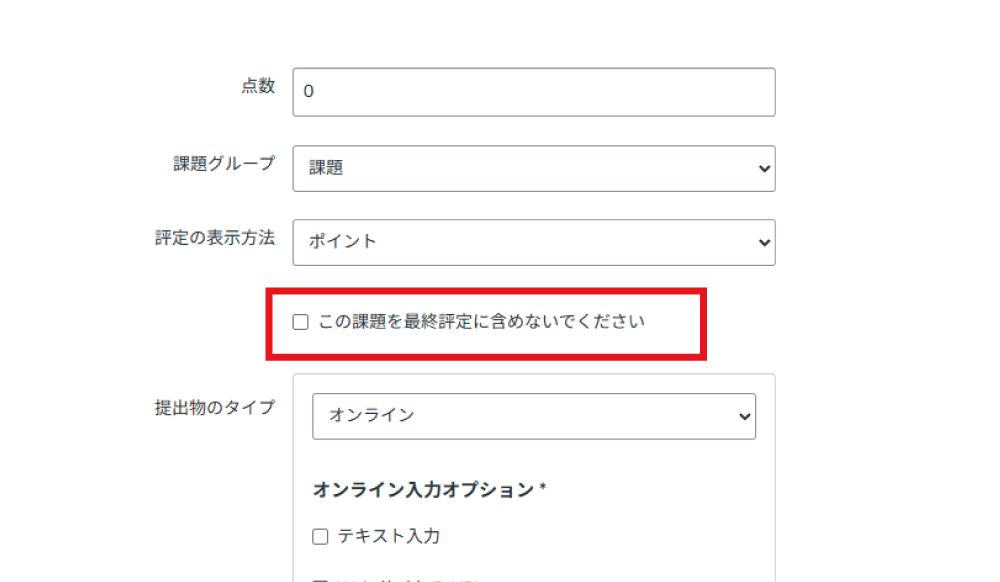The image size is (1000, 582).
Task: Click the 点数 field label
Action: tap(257, 87)
